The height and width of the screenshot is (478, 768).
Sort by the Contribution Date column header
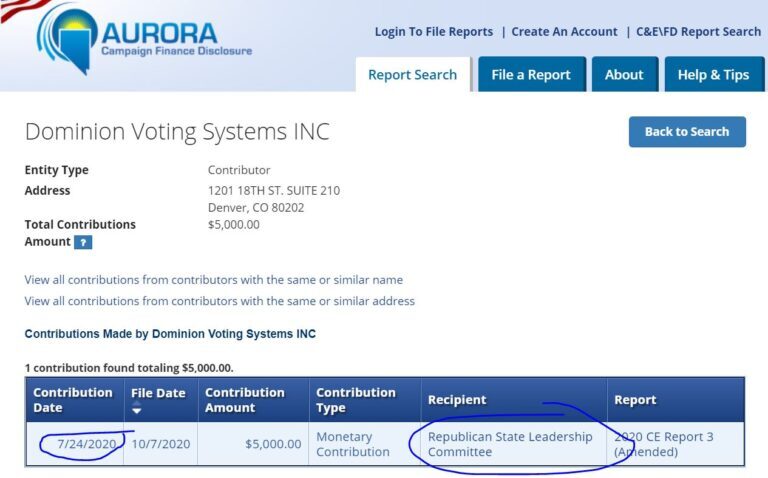[73, 400]
